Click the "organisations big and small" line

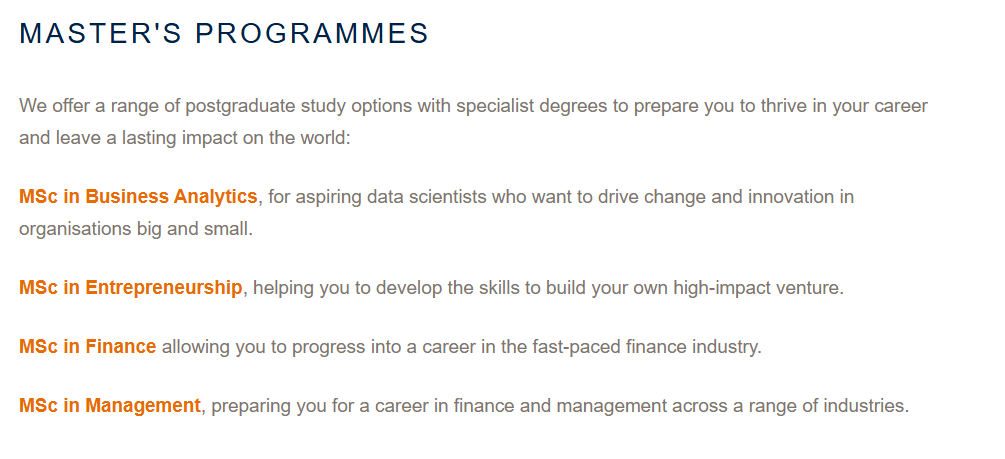point(135,228)
